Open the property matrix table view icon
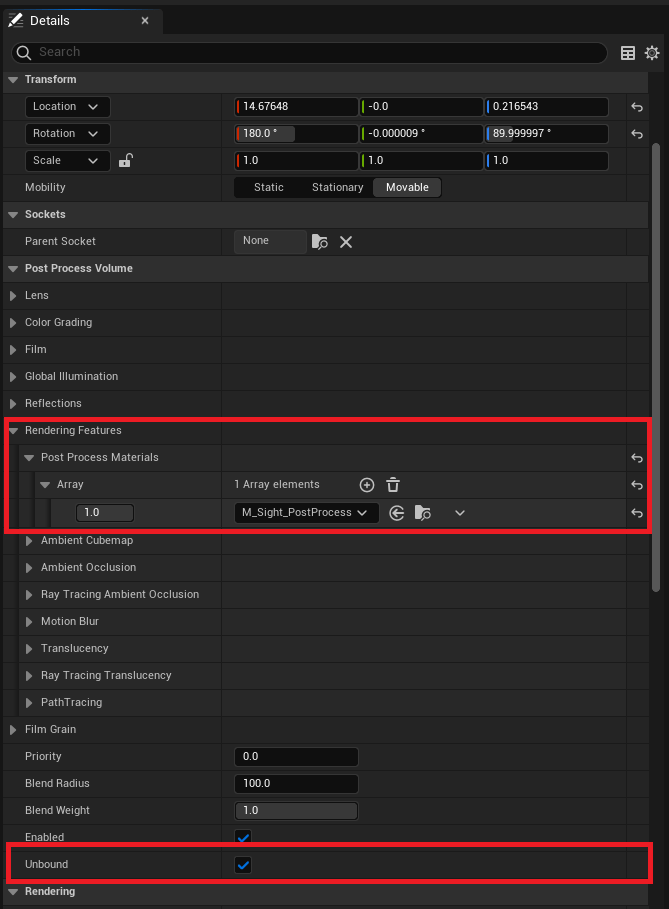This screenshot has width=669, height=909. point(628,53)
